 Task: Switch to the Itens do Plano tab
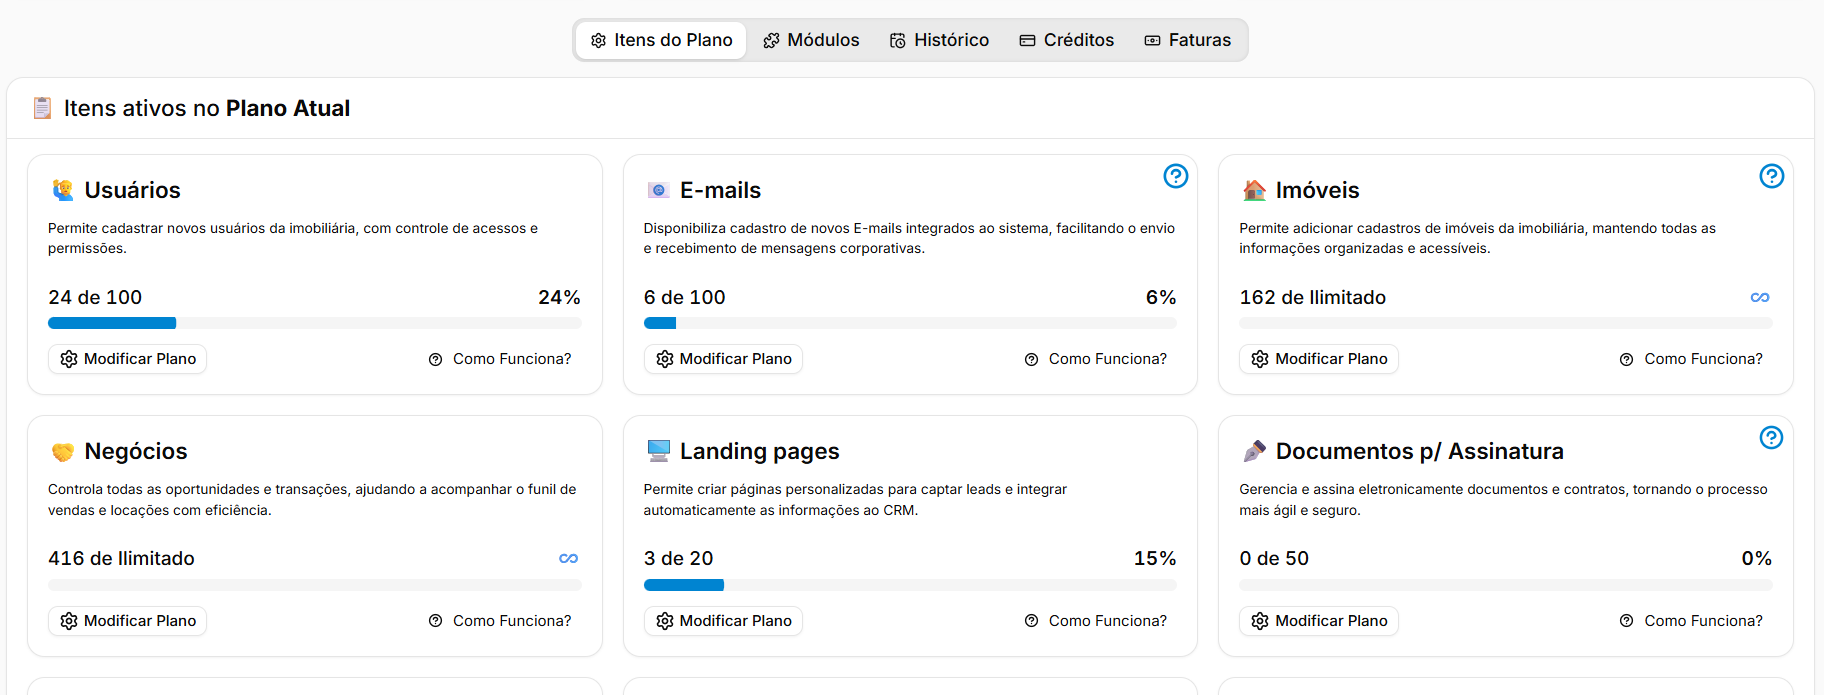pyautogui.click(x=661, y=40)
